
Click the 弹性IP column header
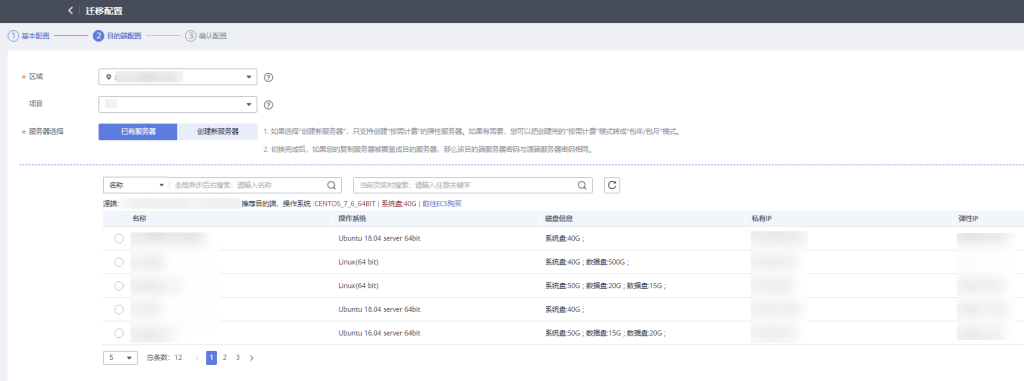coord(969,219)
